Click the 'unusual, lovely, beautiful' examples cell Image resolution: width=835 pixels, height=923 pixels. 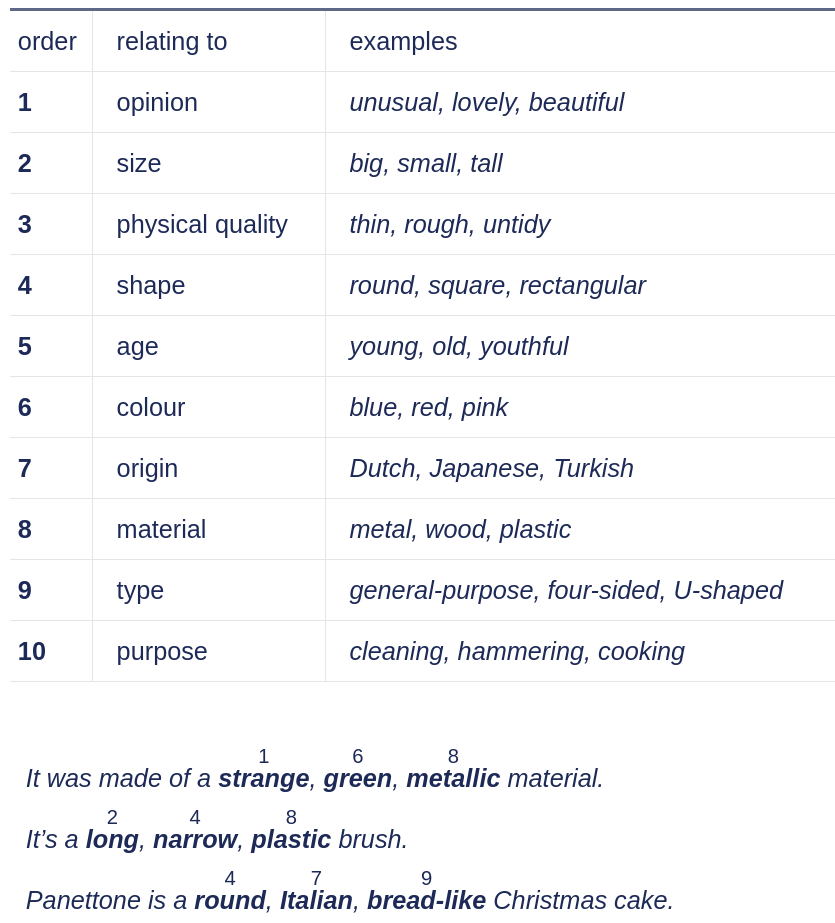click(x=486, y=102)
